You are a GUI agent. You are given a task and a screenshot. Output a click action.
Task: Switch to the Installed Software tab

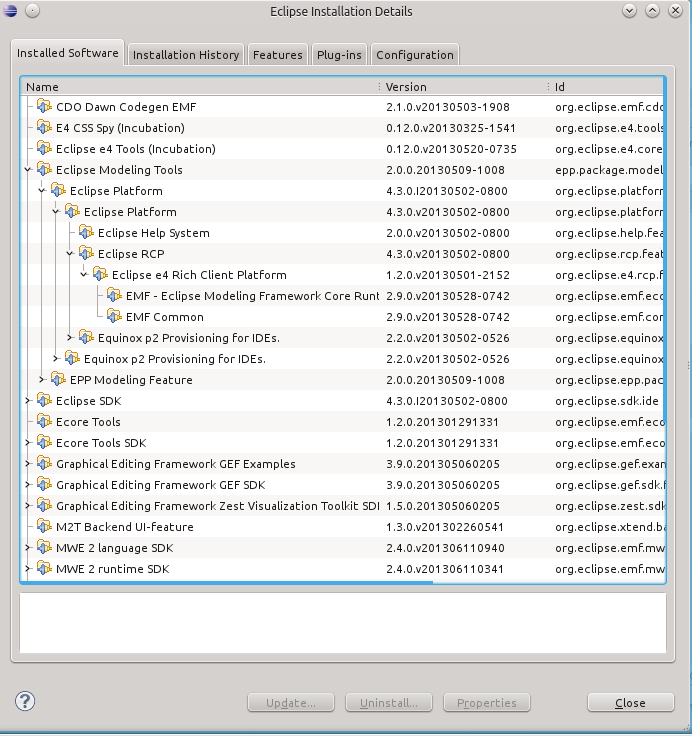(68, 53)
